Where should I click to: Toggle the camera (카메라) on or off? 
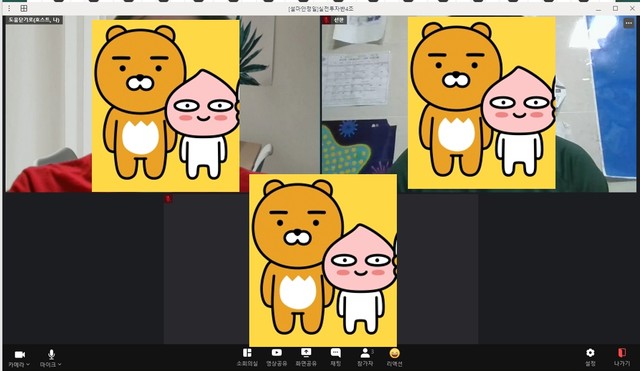[19, 355]
